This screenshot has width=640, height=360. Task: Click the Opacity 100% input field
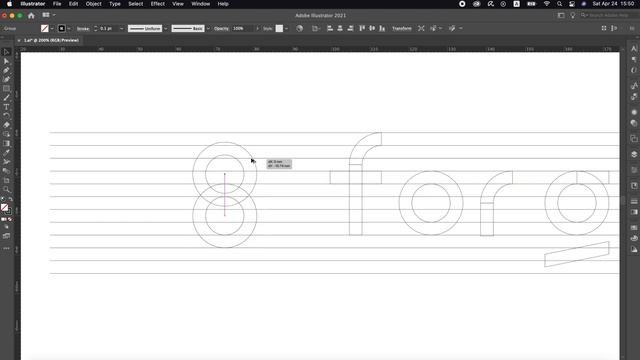pos(243,29)
